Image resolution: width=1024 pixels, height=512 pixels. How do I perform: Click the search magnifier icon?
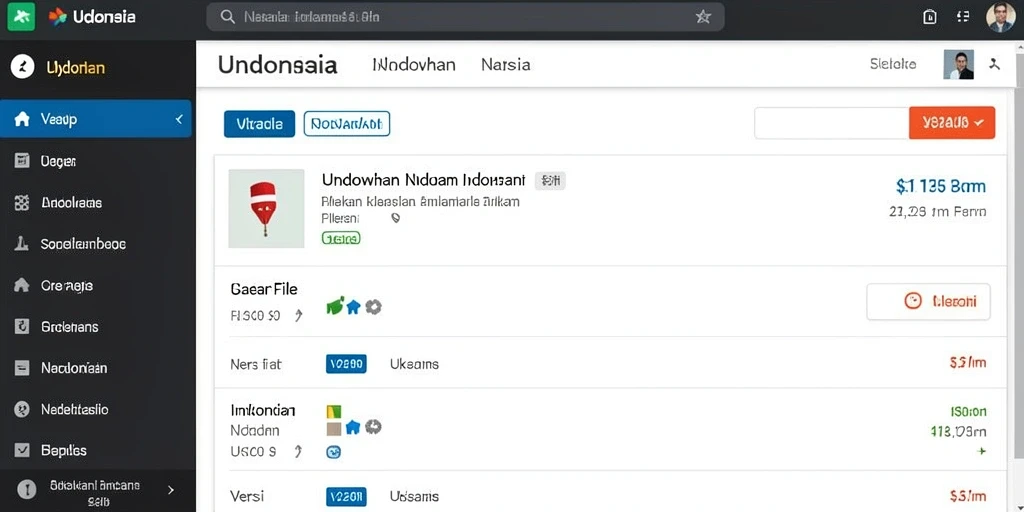point(227,17)
